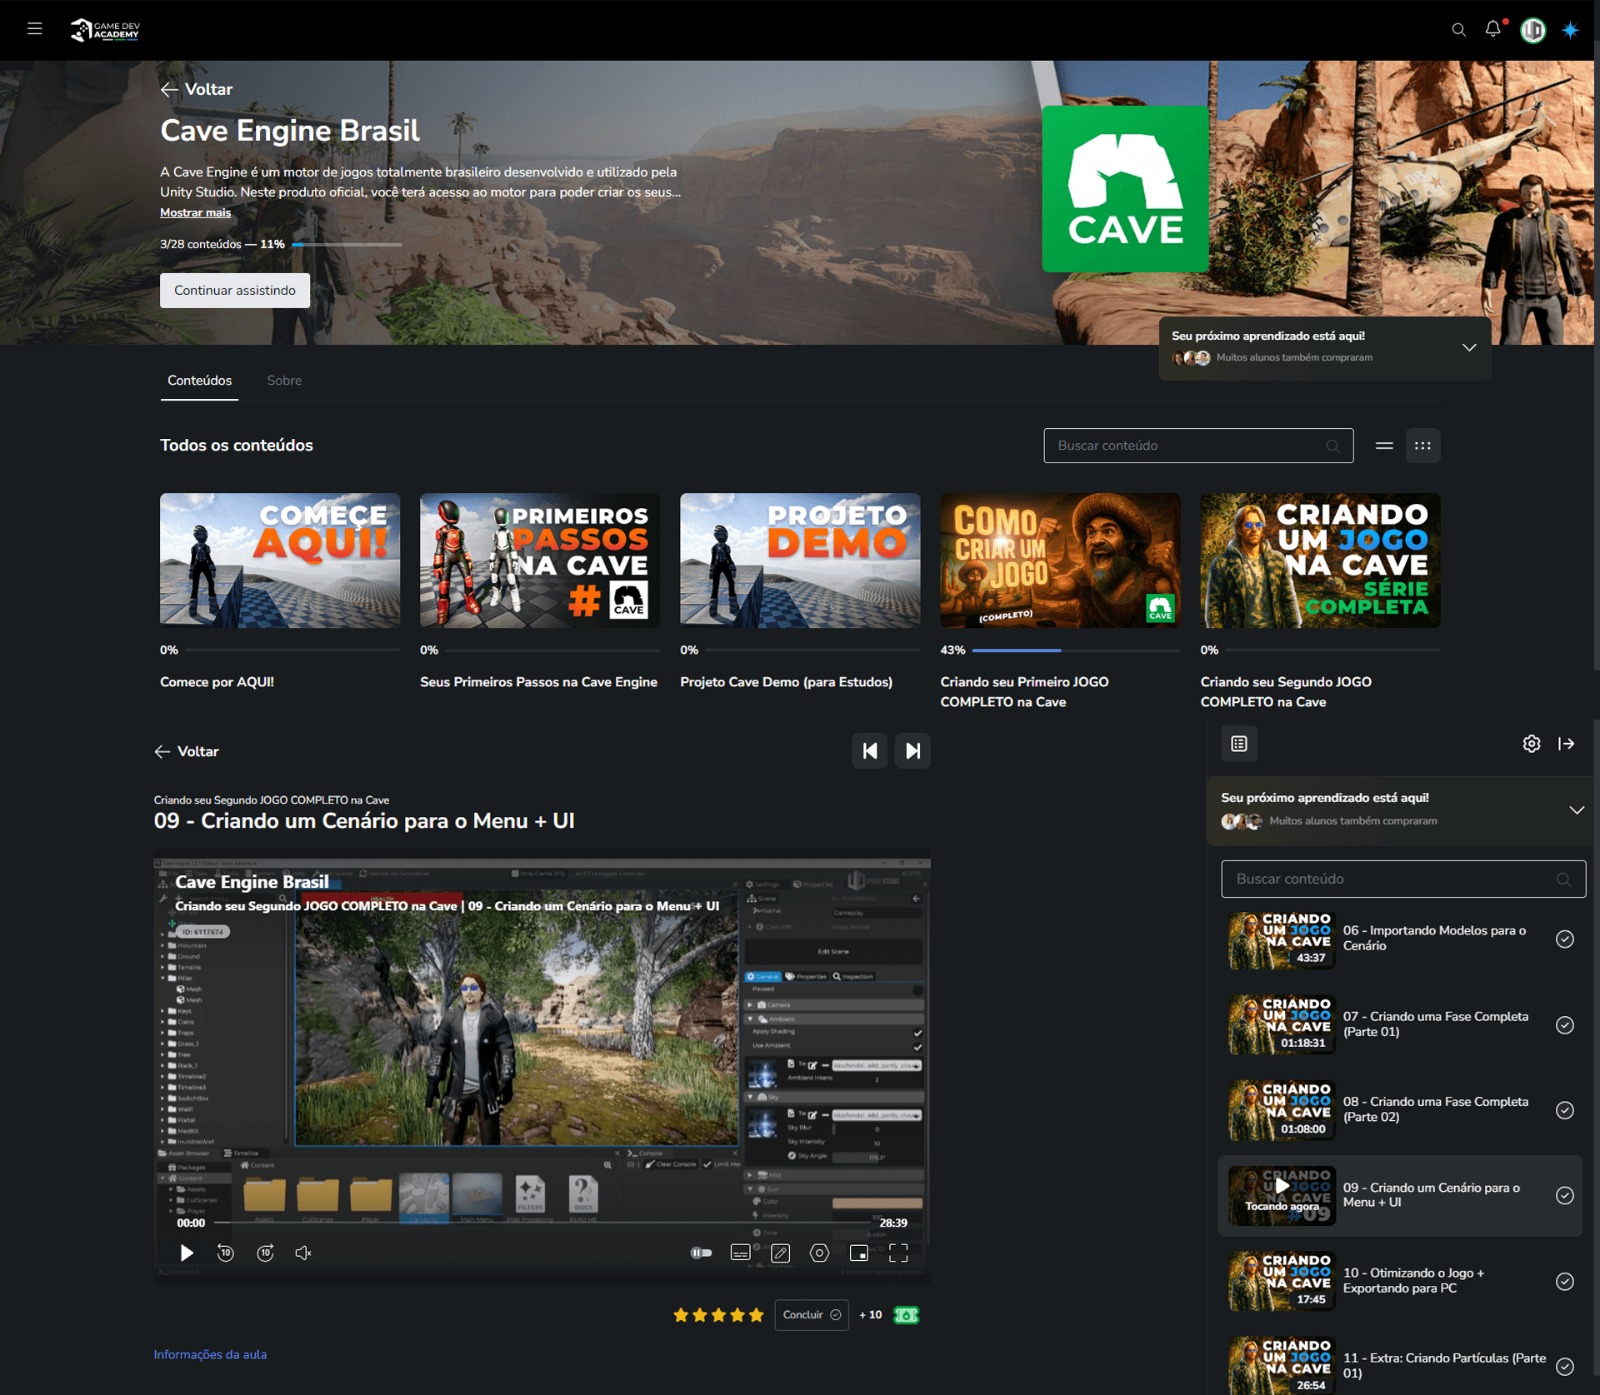Open lesson 08 Criando uma Fase Completa Parte 02
This screenshot has height=1395, width=1600.
point(1400,1110)
